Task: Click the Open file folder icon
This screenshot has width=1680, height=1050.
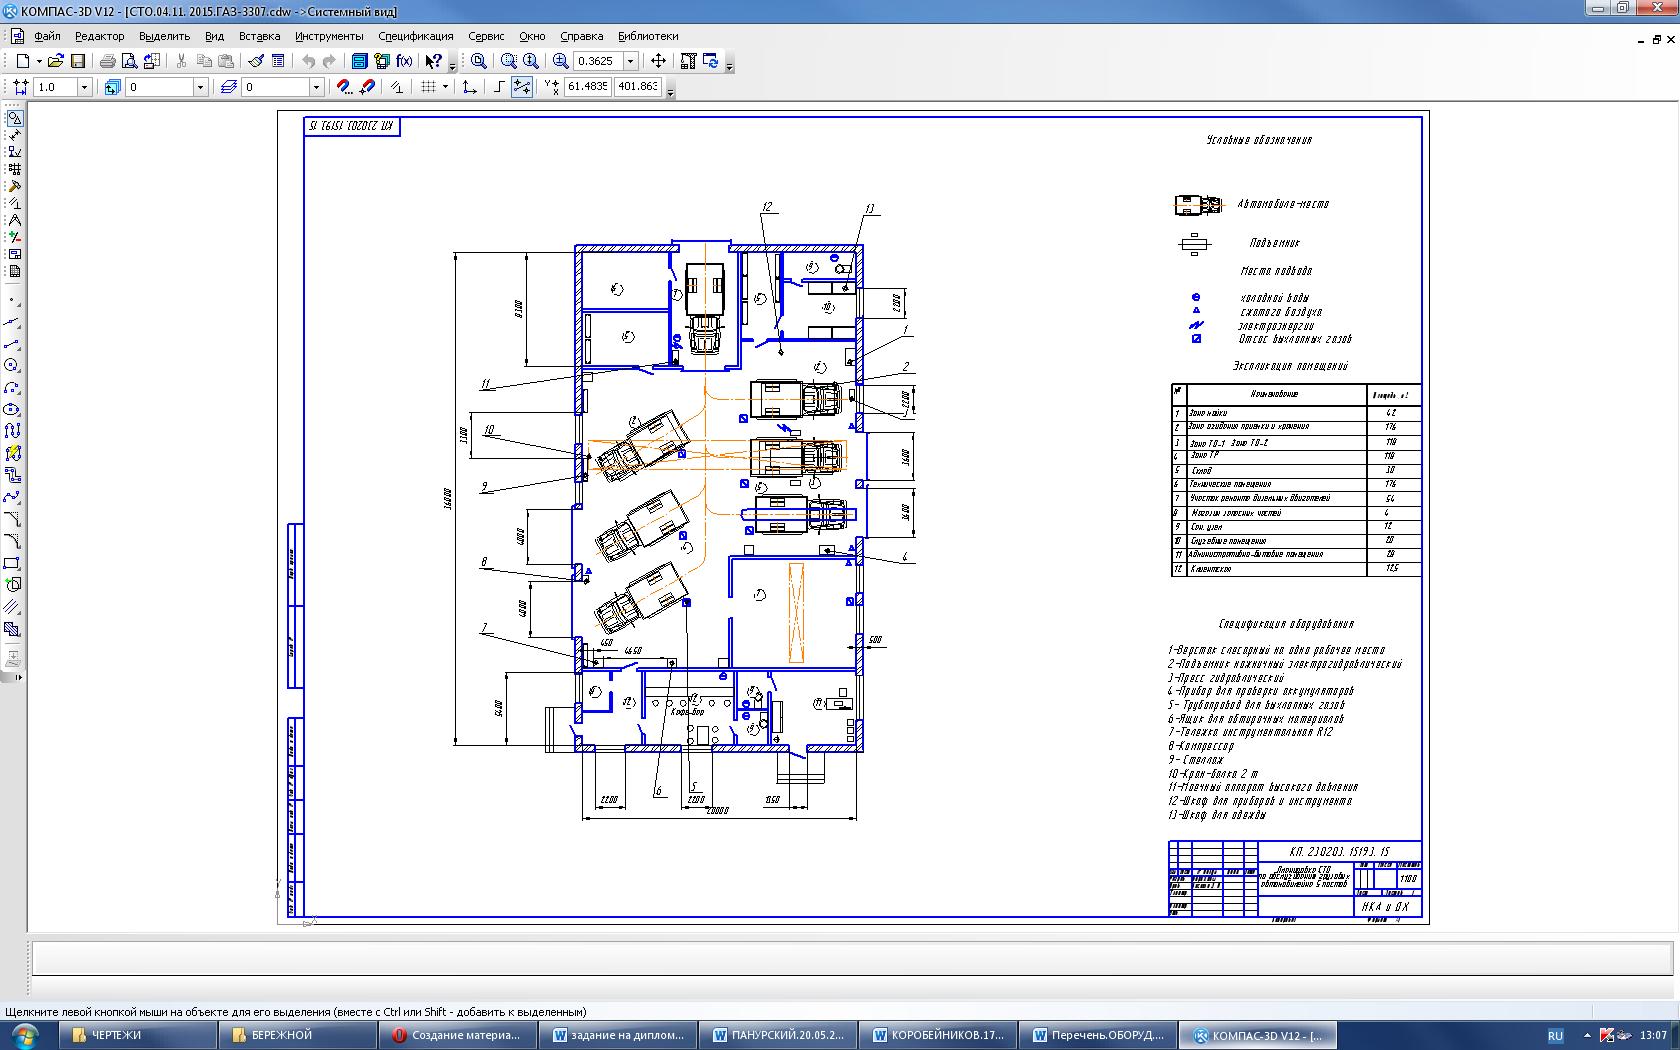Action: coord(56,61)
